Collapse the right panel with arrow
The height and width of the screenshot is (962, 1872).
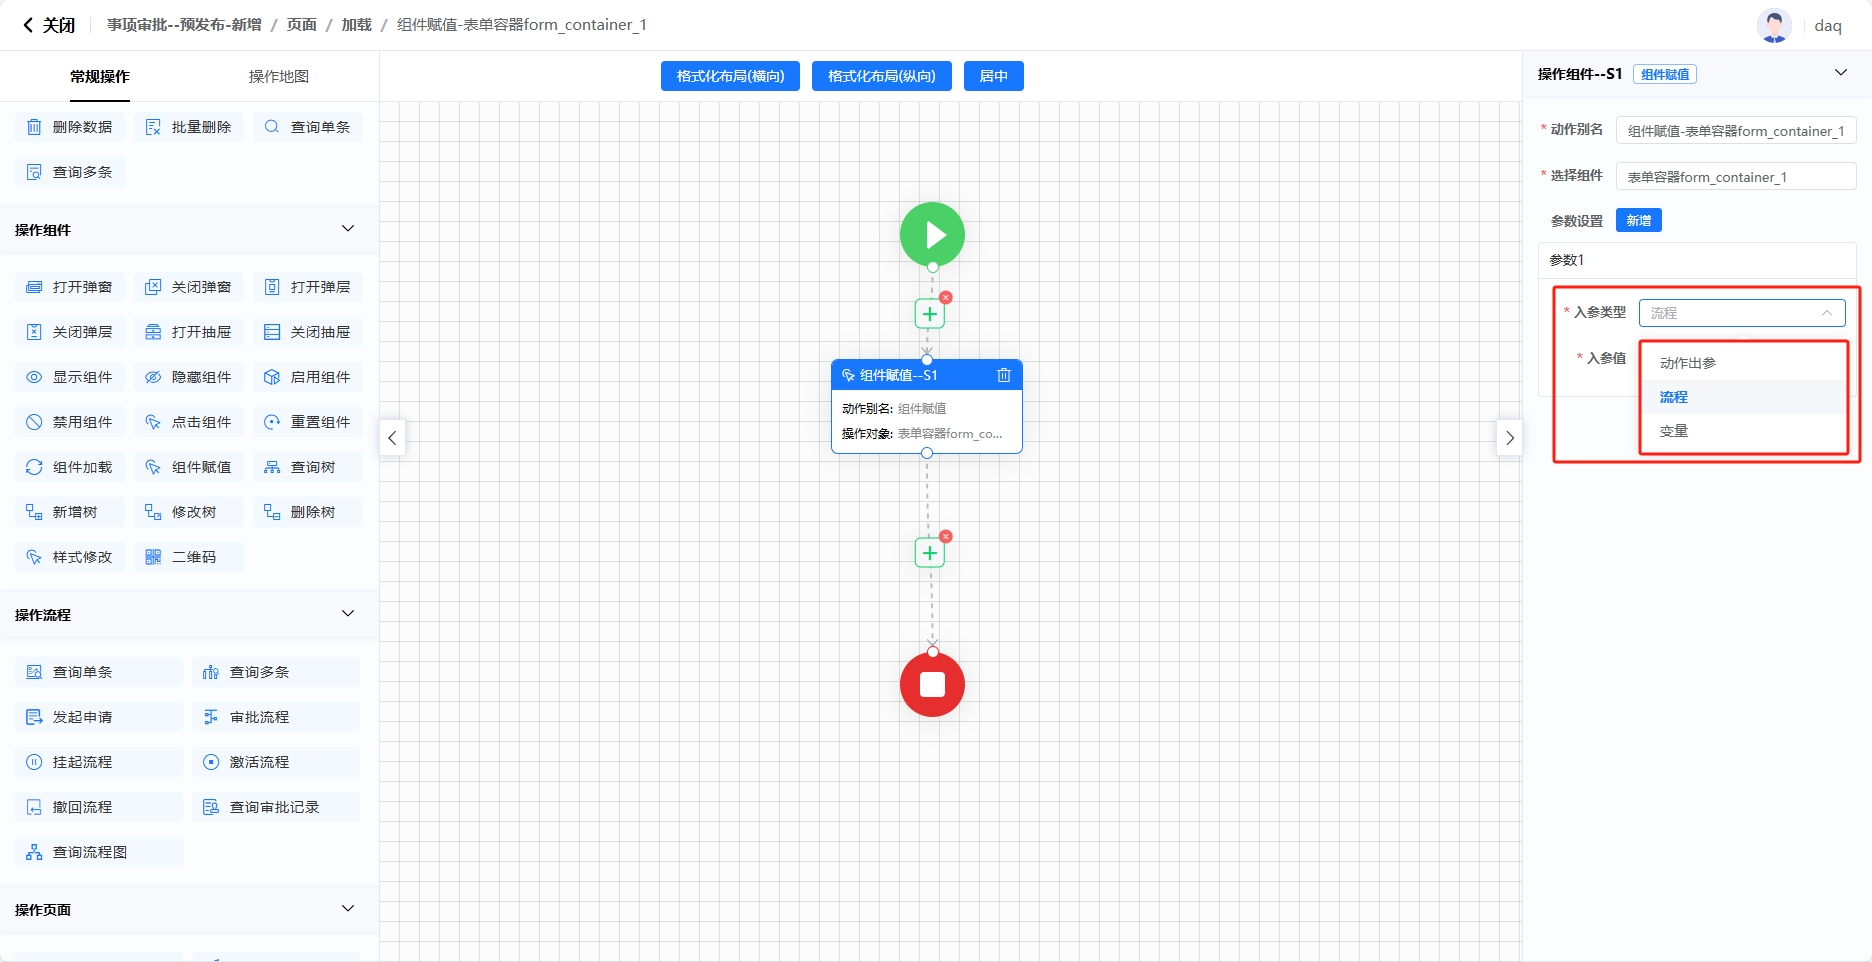tap(1509, 438)
